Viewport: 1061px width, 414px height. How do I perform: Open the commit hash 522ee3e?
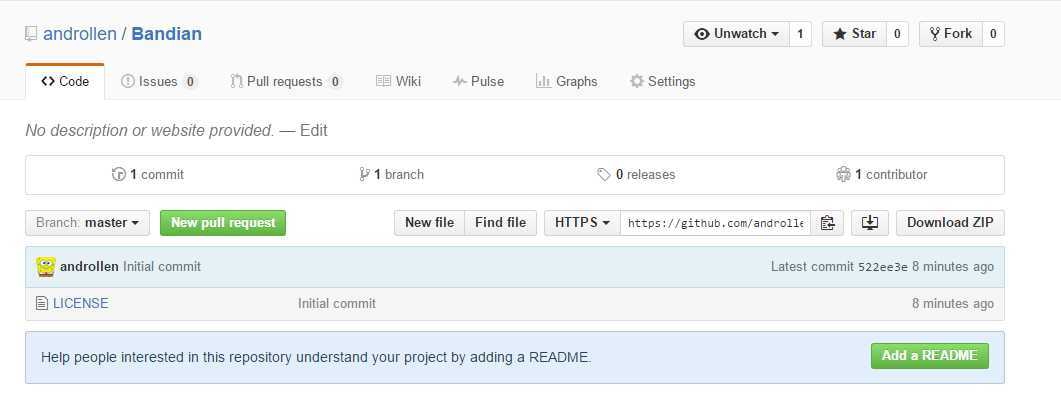pyautogui.click(x=883, y=267)
